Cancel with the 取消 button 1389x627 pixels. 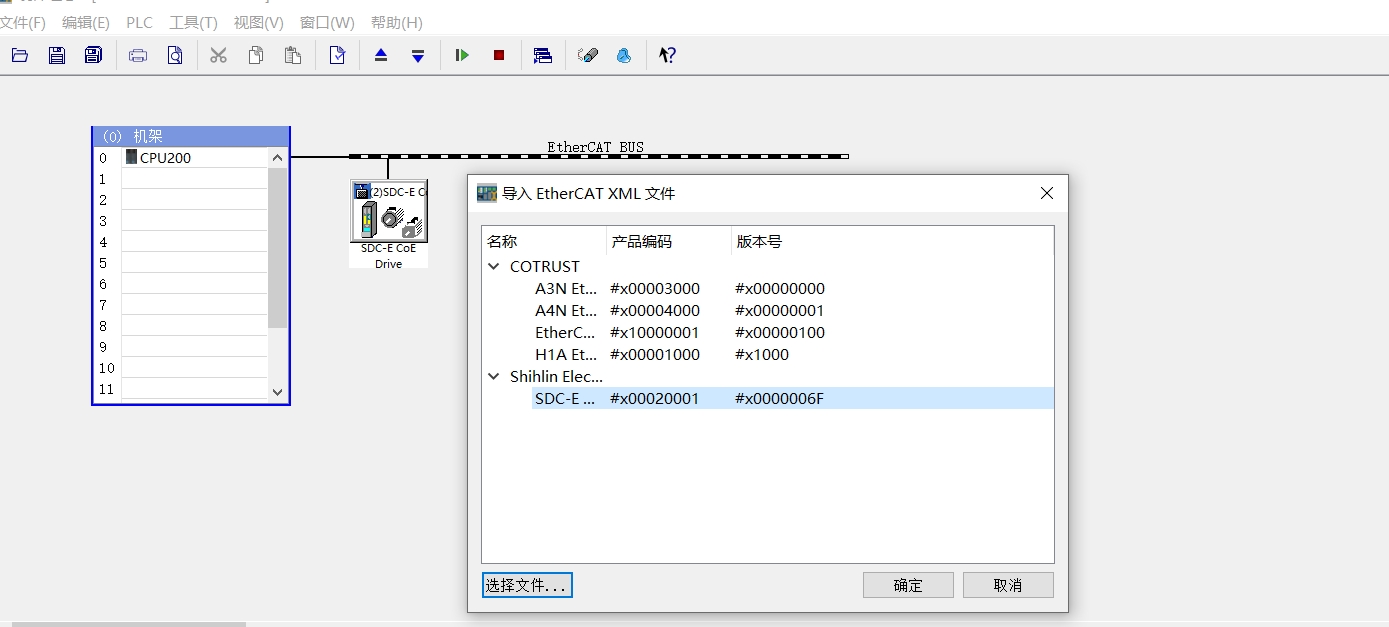point(1008,585)
